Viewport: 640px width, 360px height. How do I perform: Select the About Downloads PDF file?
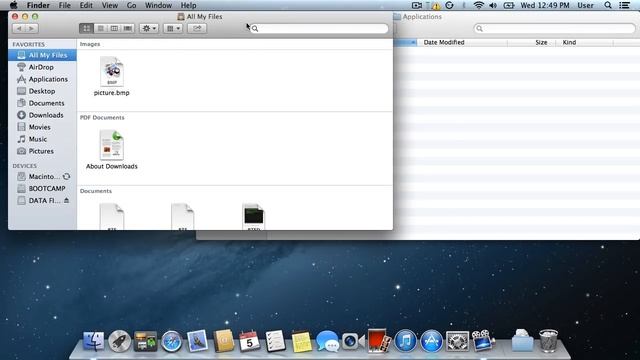(111, 150)
